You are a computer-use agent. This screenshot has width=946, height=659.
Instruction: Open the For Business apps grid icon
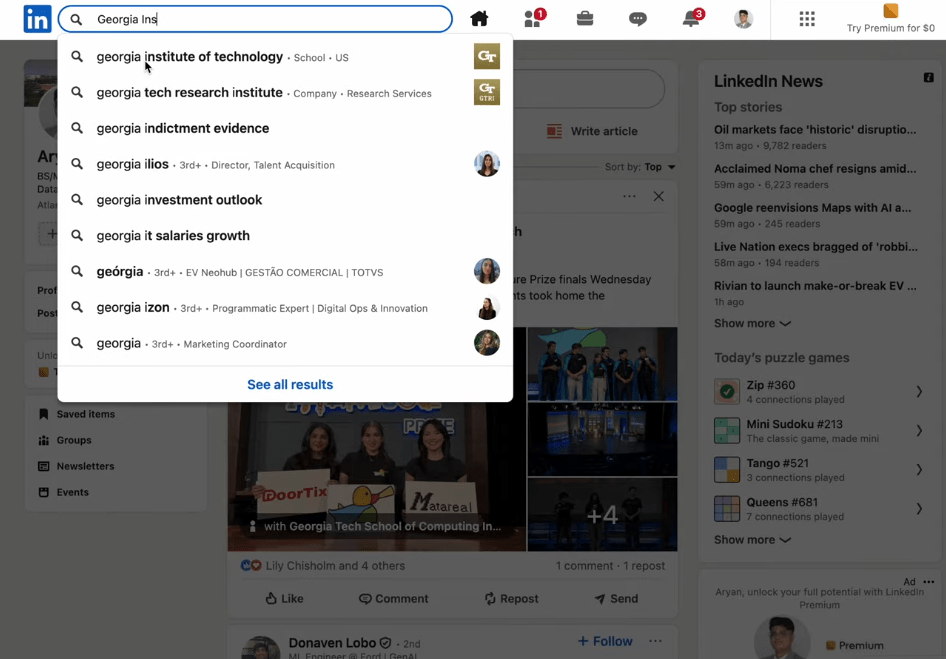coord(807,19)
